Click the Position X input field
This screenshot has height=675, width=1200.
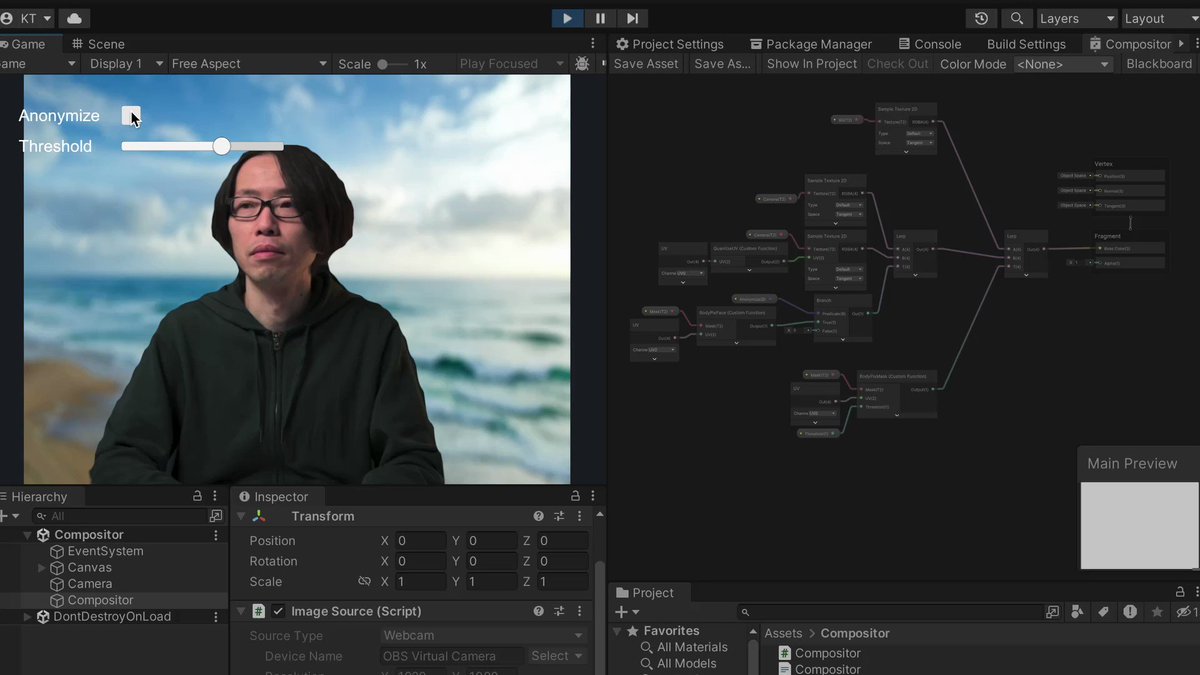click(x=420, y=540)
